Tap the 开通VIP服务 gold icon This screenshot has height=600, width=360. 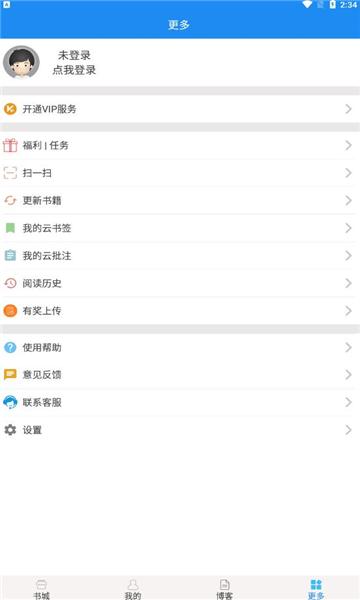10,109
